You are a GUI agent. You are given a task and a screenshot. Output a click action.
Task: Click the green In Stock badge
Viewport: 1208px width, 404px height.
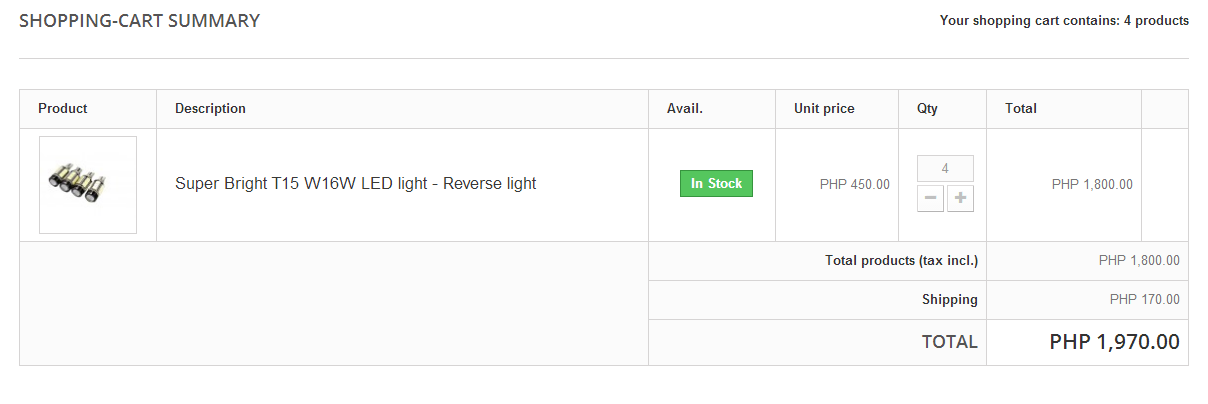716,184
